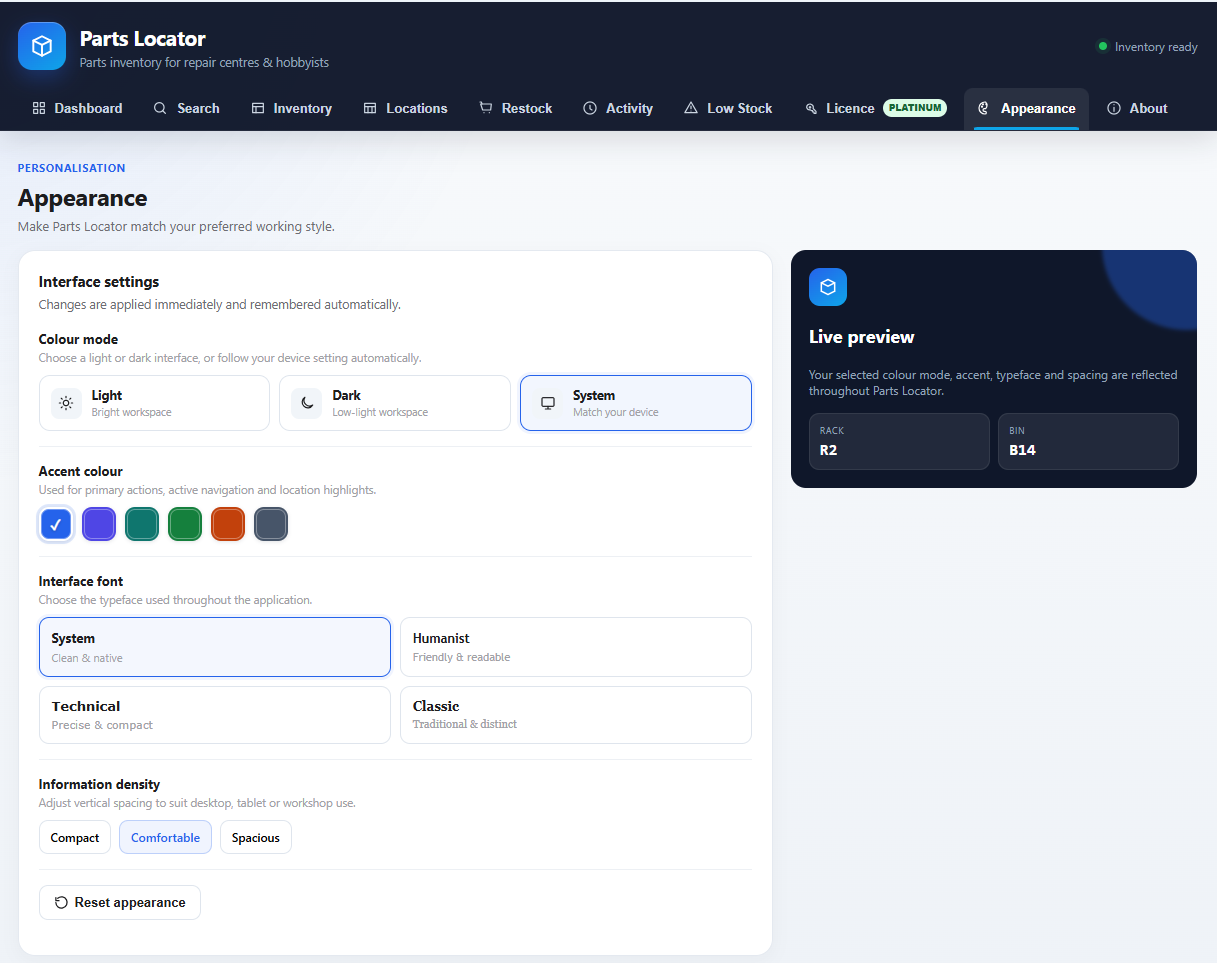Click the Dashboard grid icon

click(x=39, y=108)
